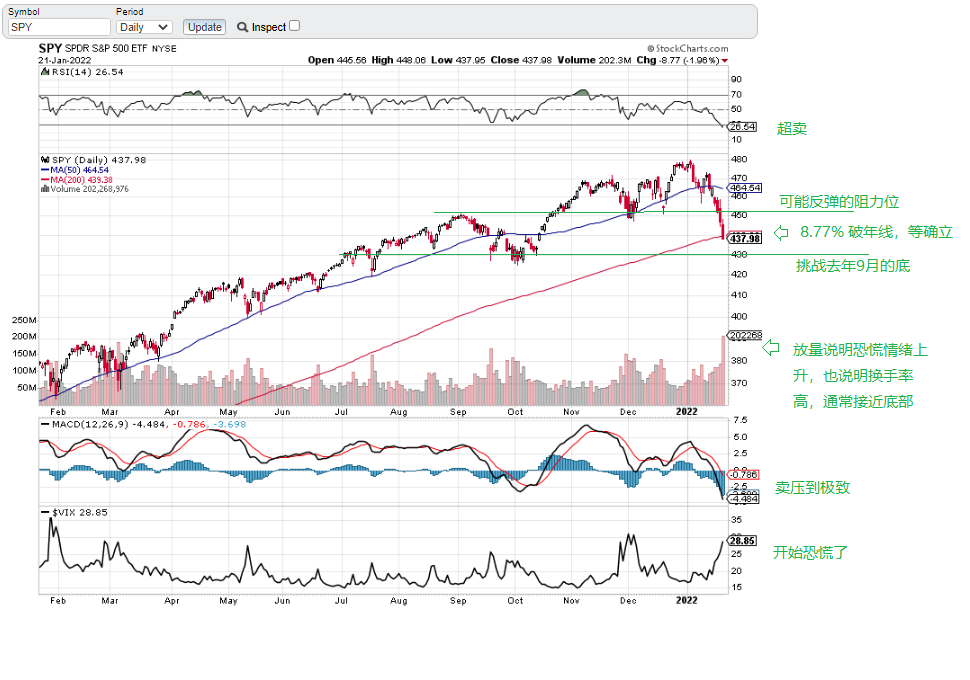
Task: Click the 437.98 last price tag on axis
Action: [x=745, y=239]
